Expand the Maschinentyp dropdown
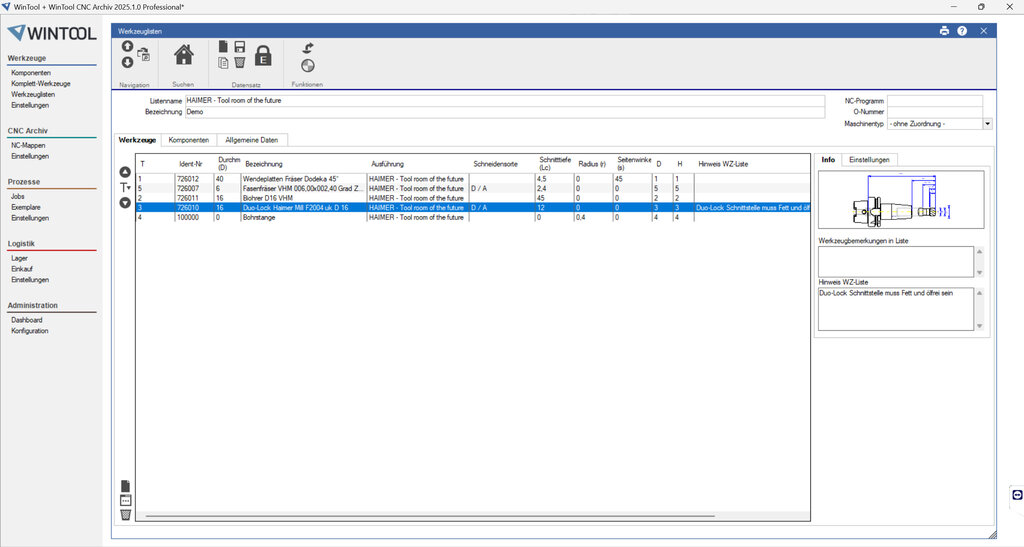Viewport: 1024px width, 547px height. click(987, 123)
